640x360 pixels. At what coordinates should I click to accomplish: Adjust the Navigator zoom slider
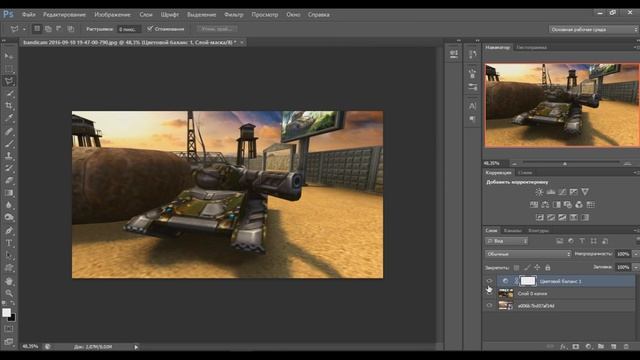tap(565, 163)
